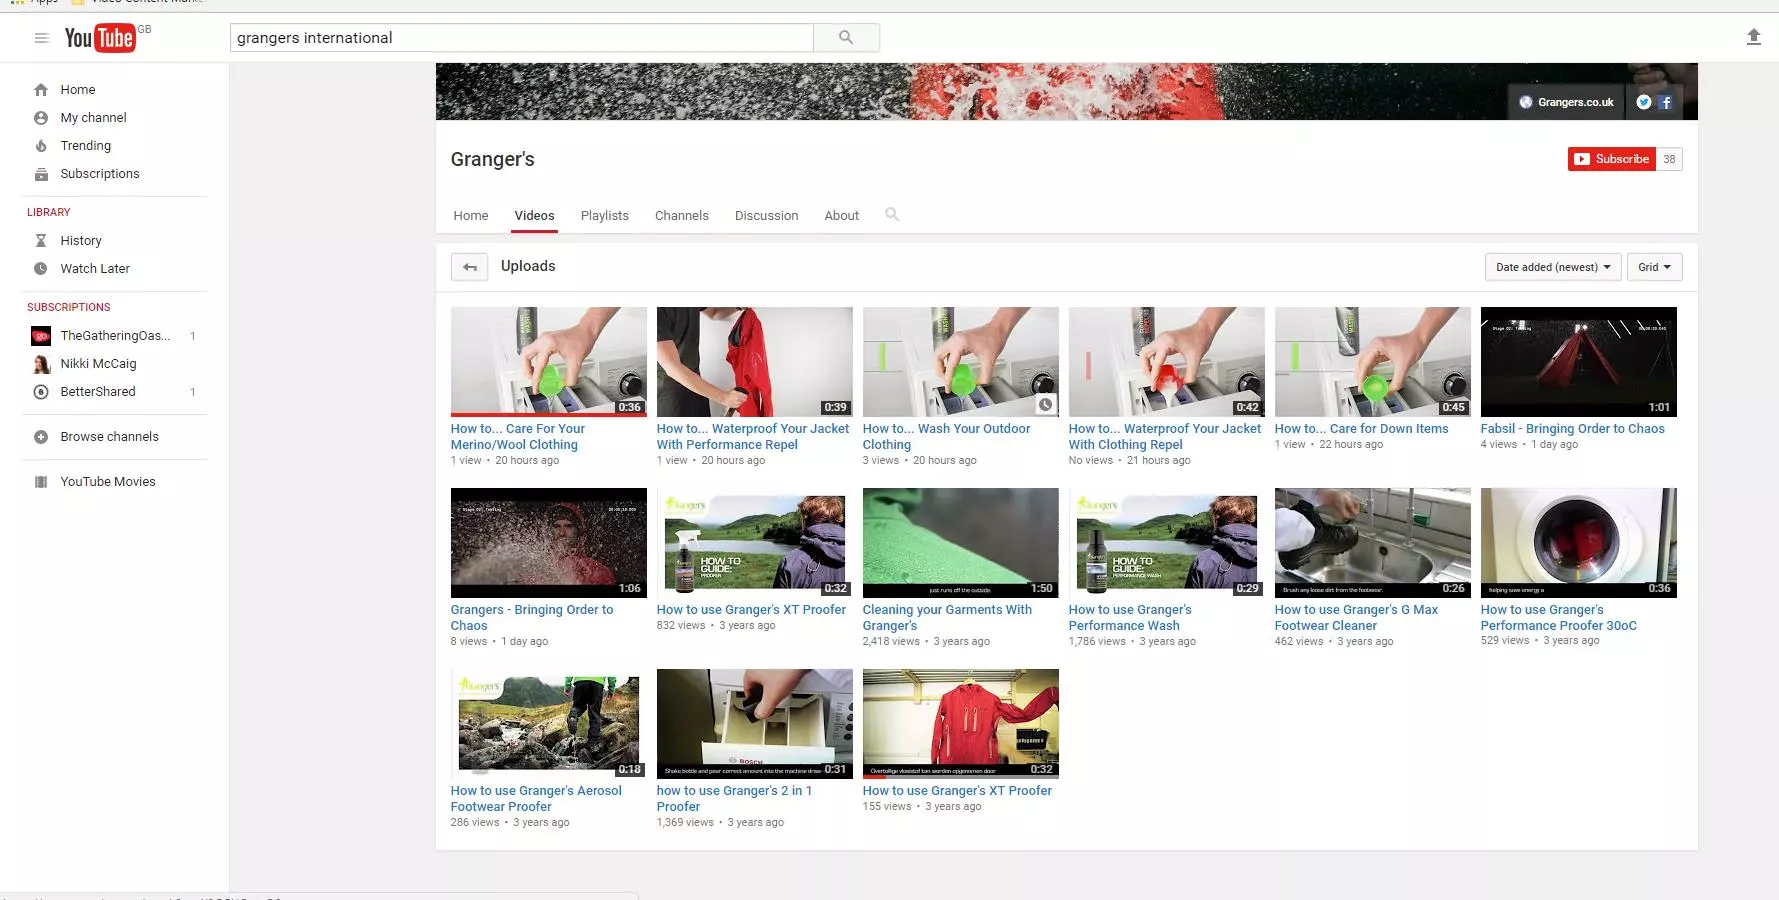Switch to the Discussion tab
The height and width of the screenshot is (900, 1779).
point(766,215)
